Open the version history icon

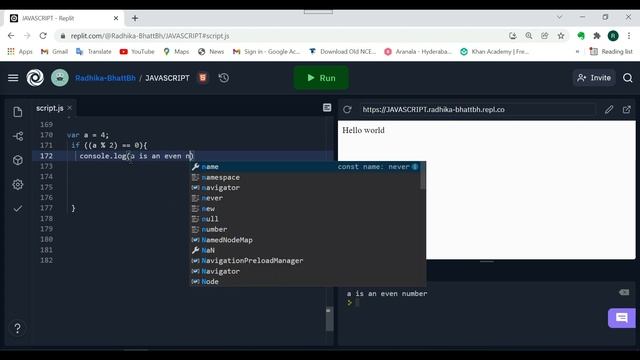point(224,78)
